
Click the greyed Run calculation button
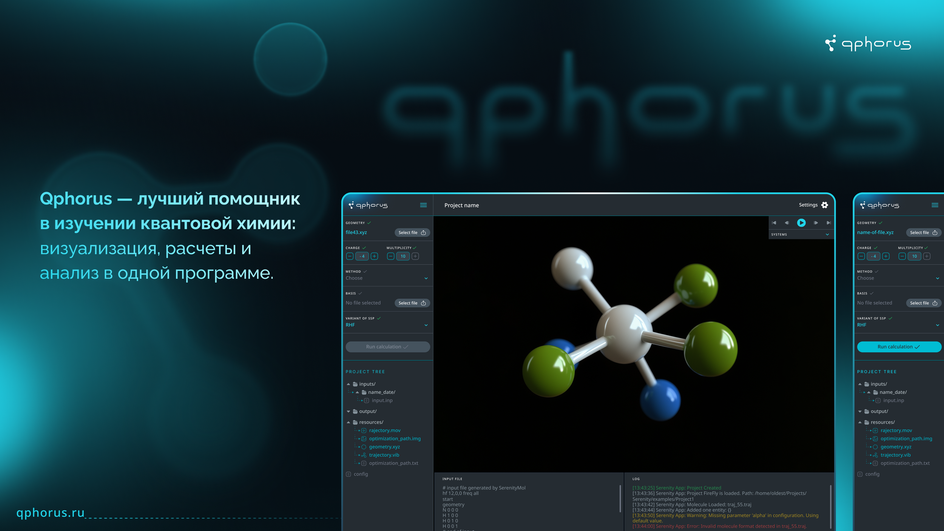[388, 347]
